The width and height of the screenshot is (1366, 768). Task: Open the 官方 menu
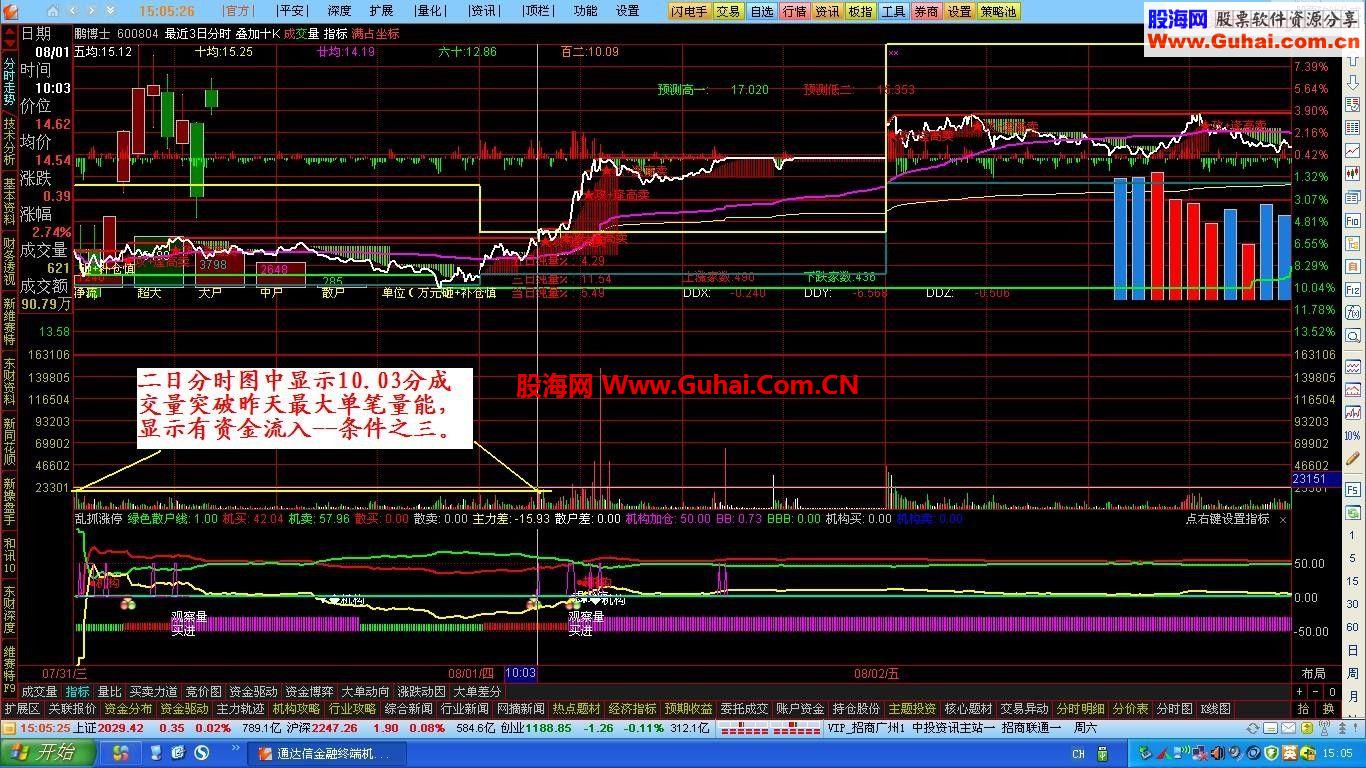point(238,11)
